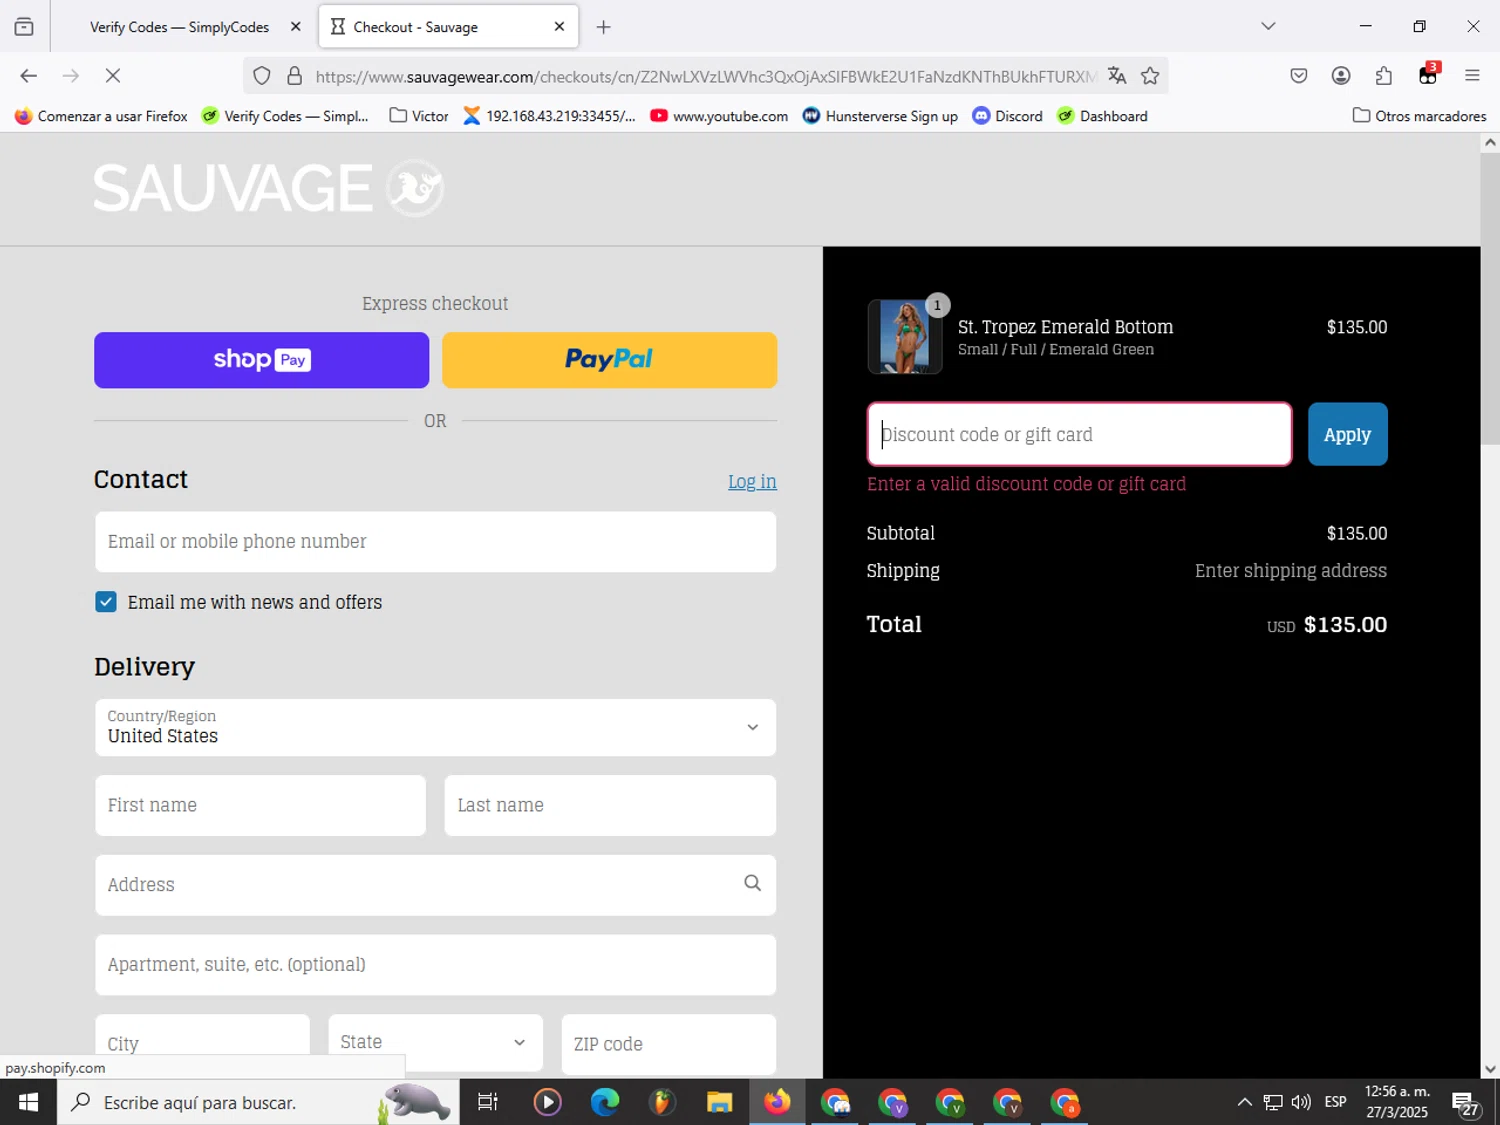Screen dimensions: 1500x1125
Task: Open the notification center icon
Action: pyautogui.click(x=1466, y=1103)
